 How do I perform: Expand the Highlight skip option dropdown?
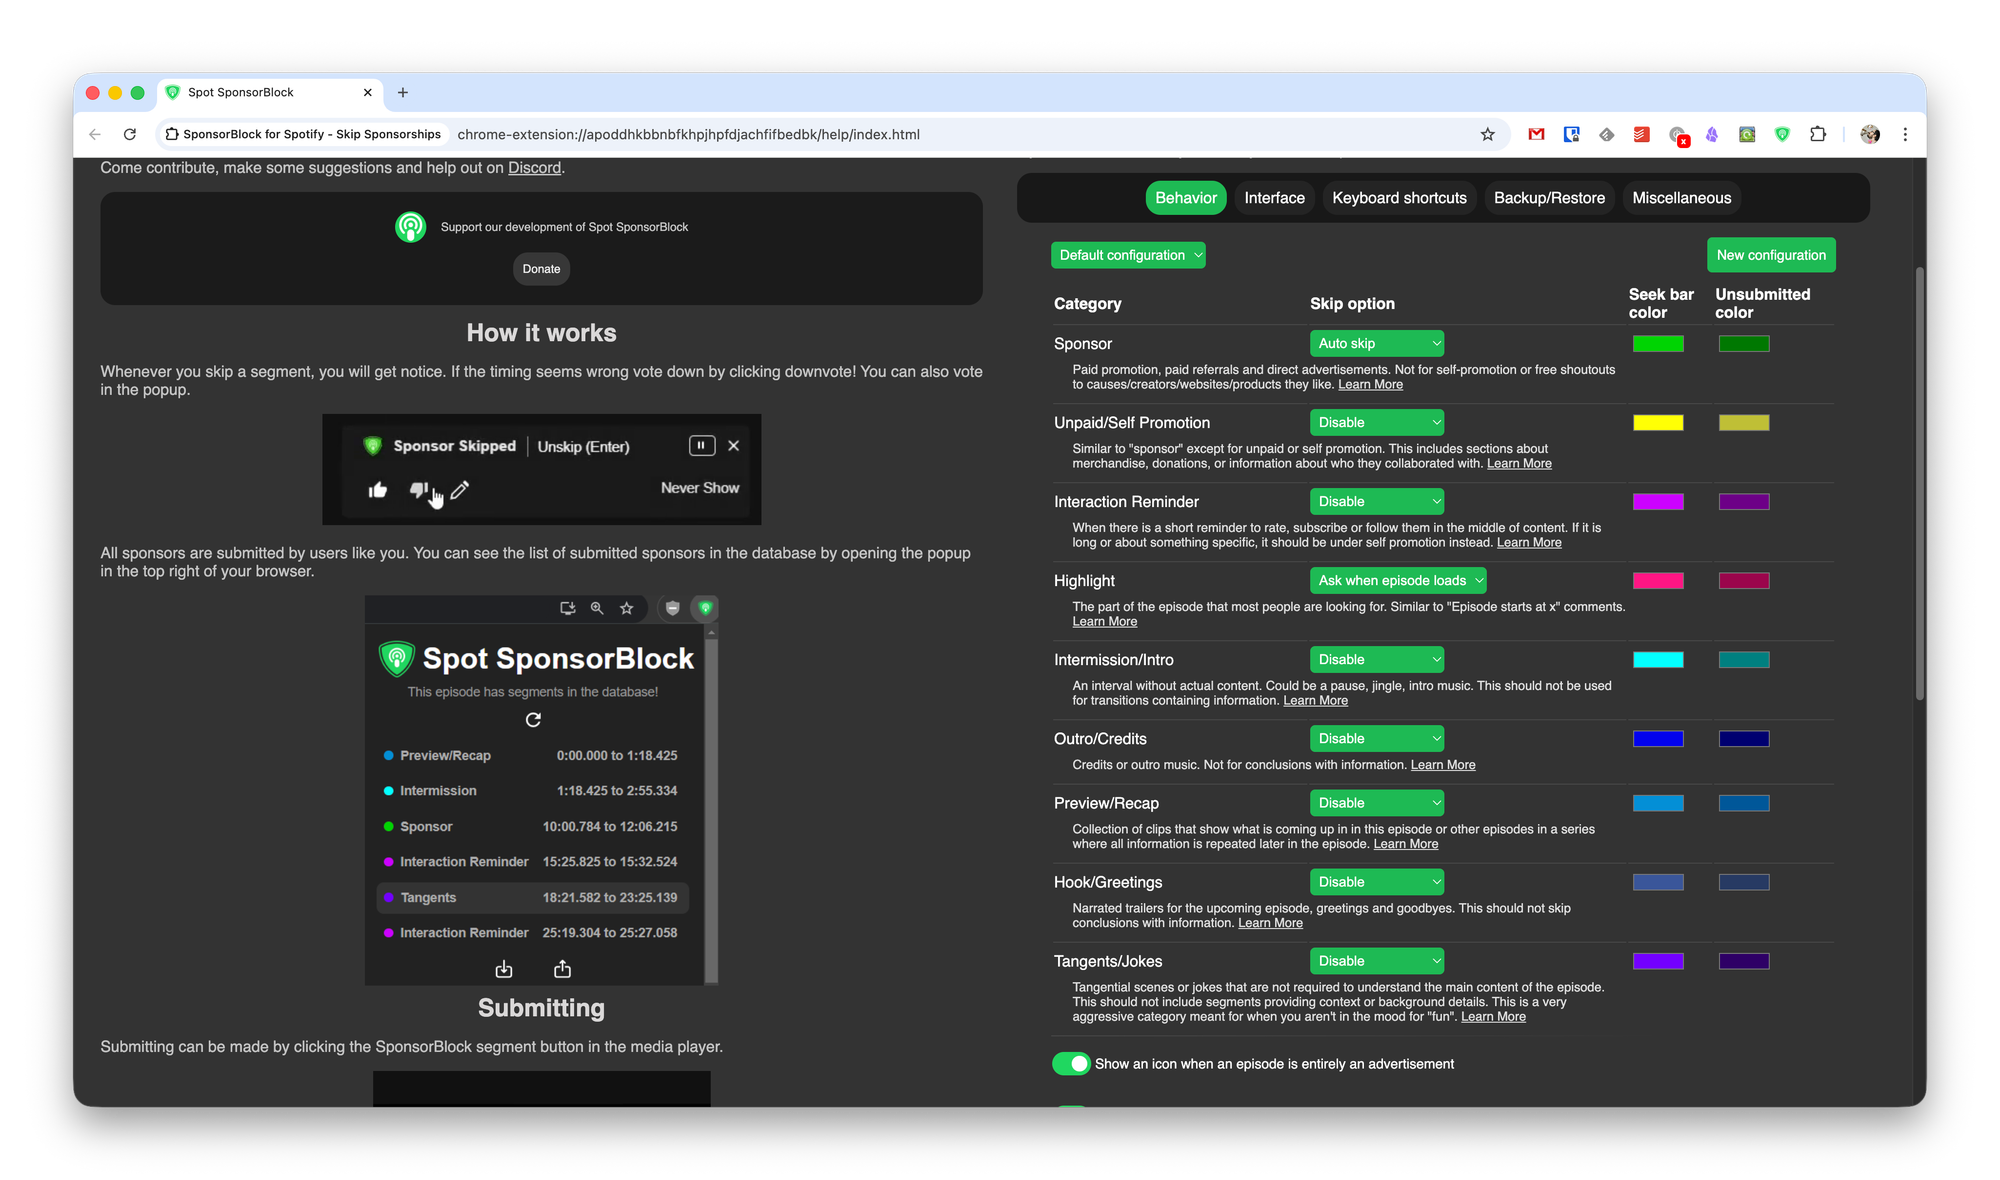[x=1398, y=580]
